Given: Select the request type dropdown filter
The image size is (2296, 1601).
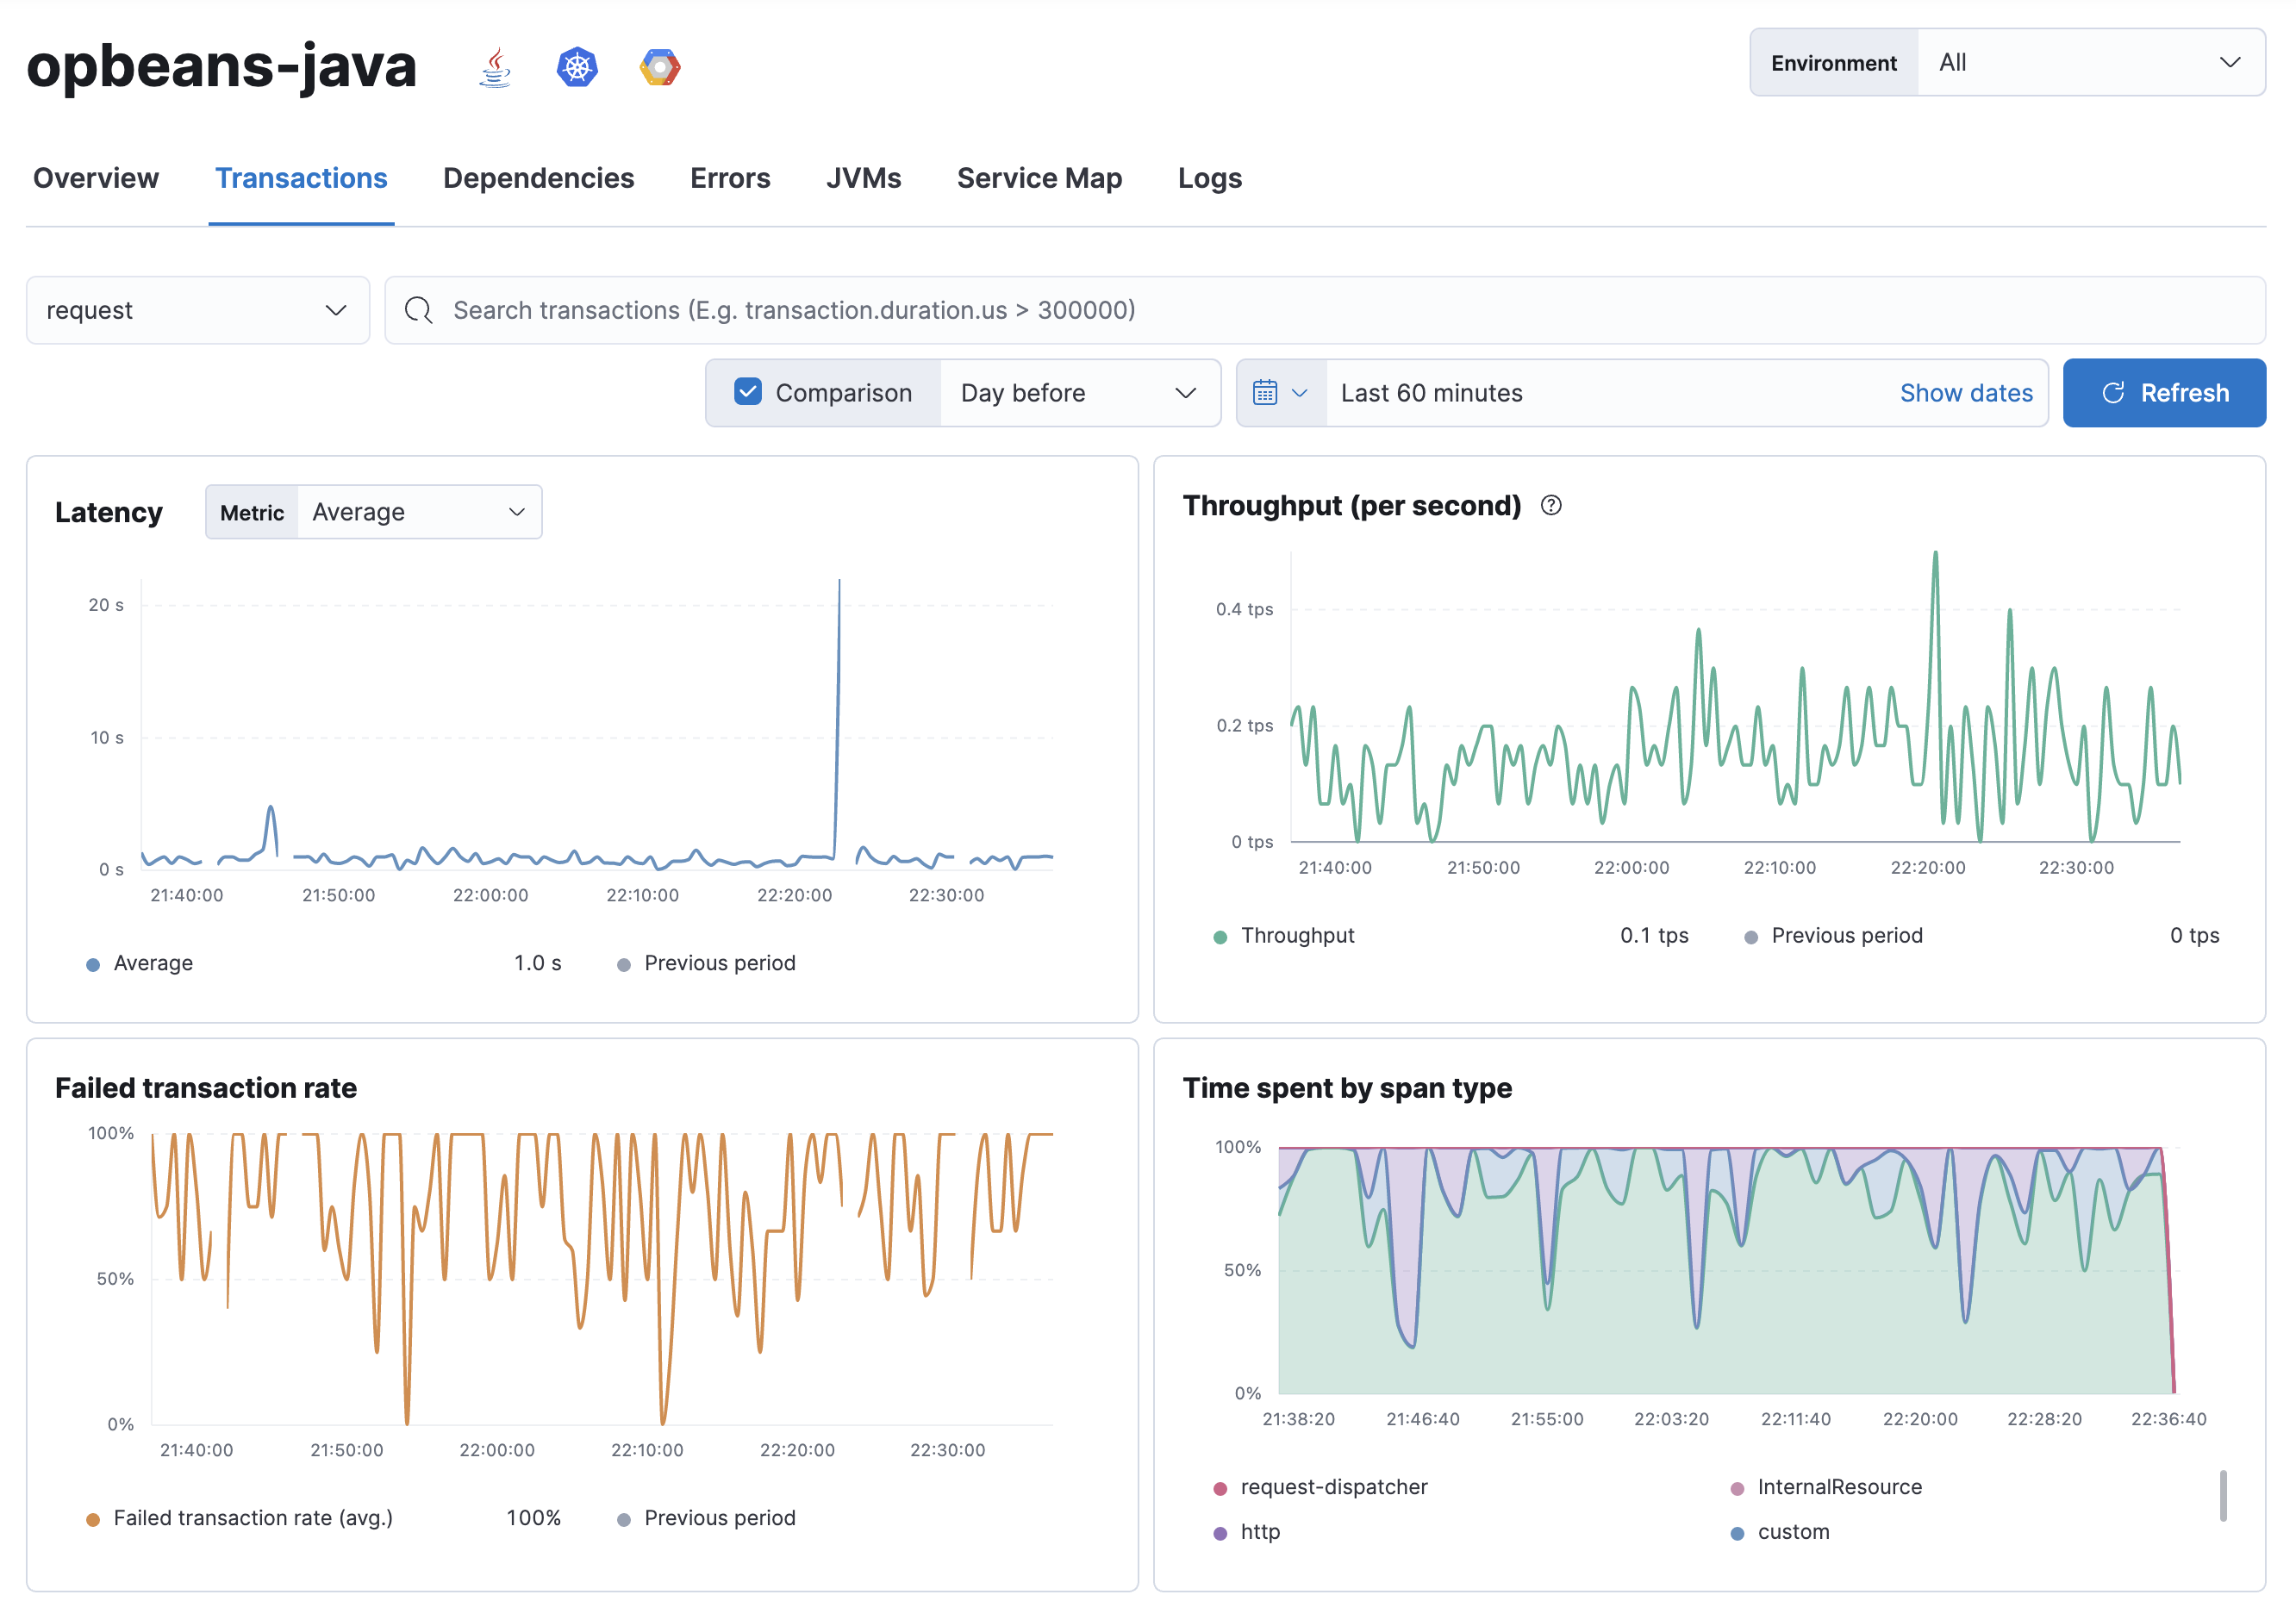Looking at the screenshot, I should click(197, 310).
